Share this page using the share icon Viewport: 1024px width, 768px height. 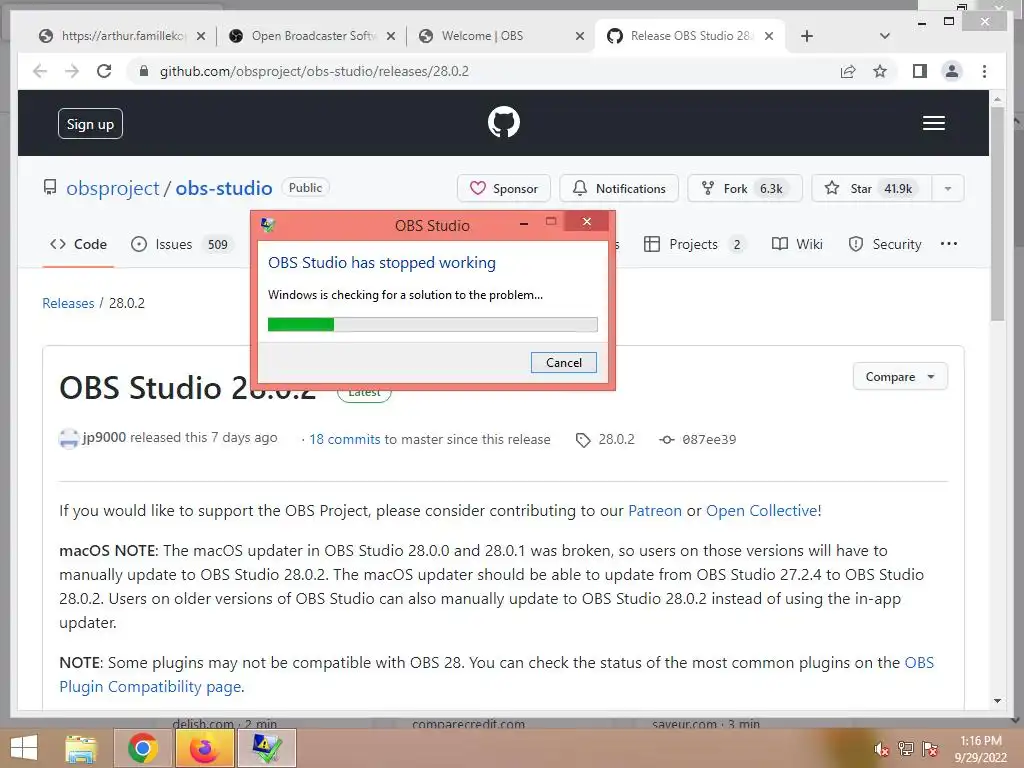[848, 71]
